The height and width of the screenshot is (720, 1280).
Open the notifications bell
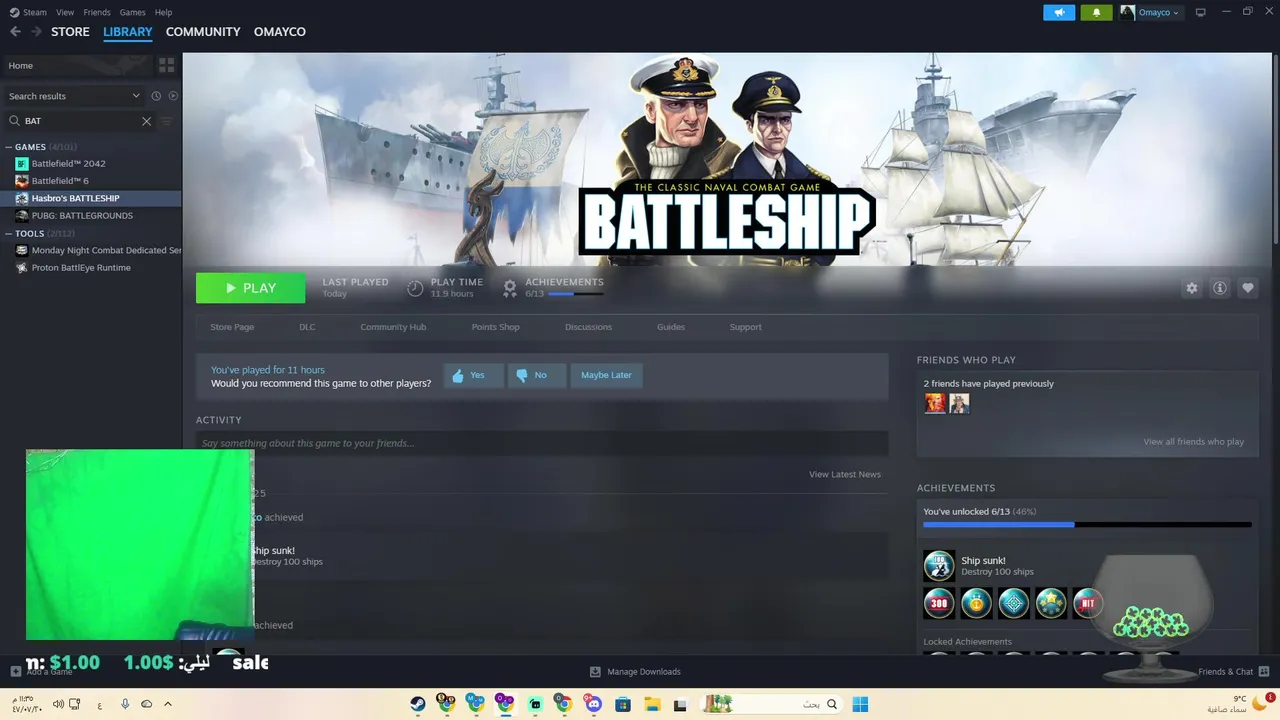pos(1096,12)
